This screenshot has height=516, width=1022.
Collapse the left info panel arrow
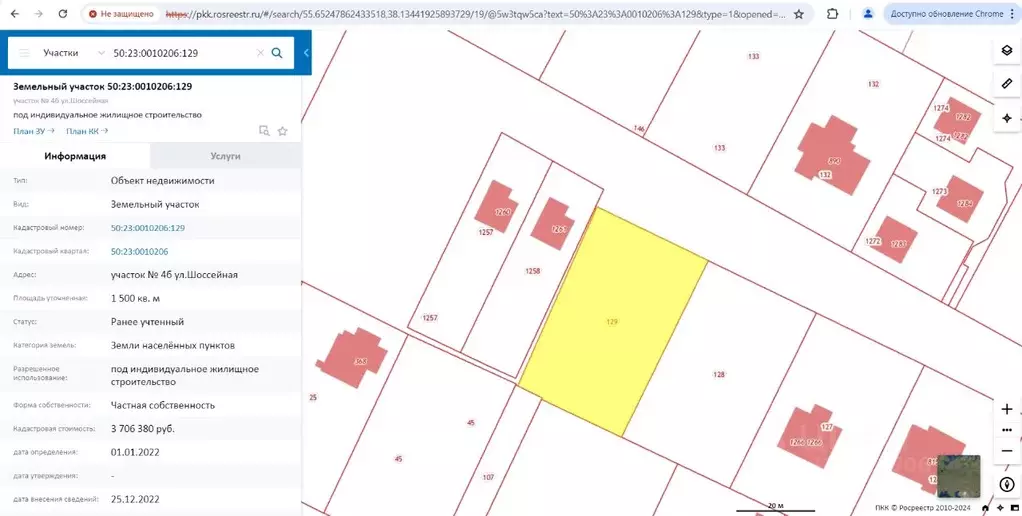[306, 52]
